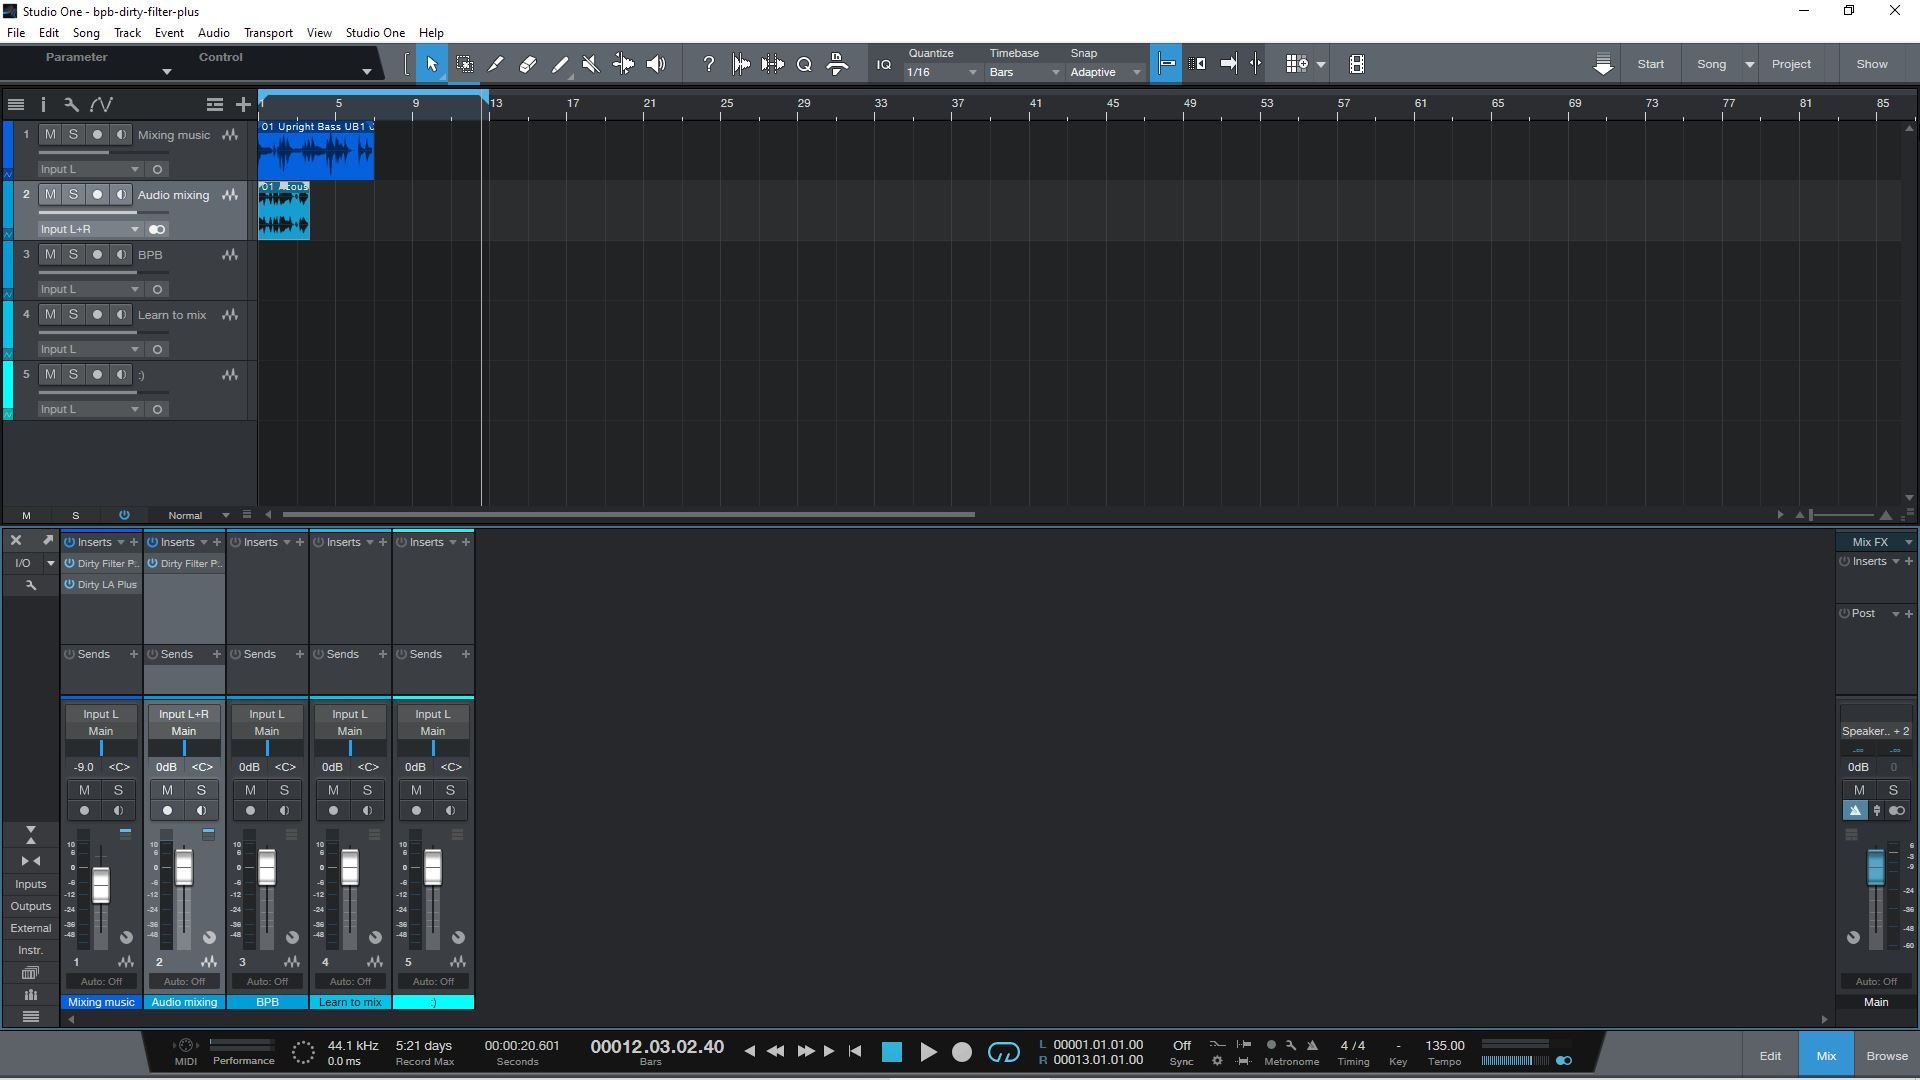
Task: Choose the Listen speaker tool
Action: click(656, 64)
